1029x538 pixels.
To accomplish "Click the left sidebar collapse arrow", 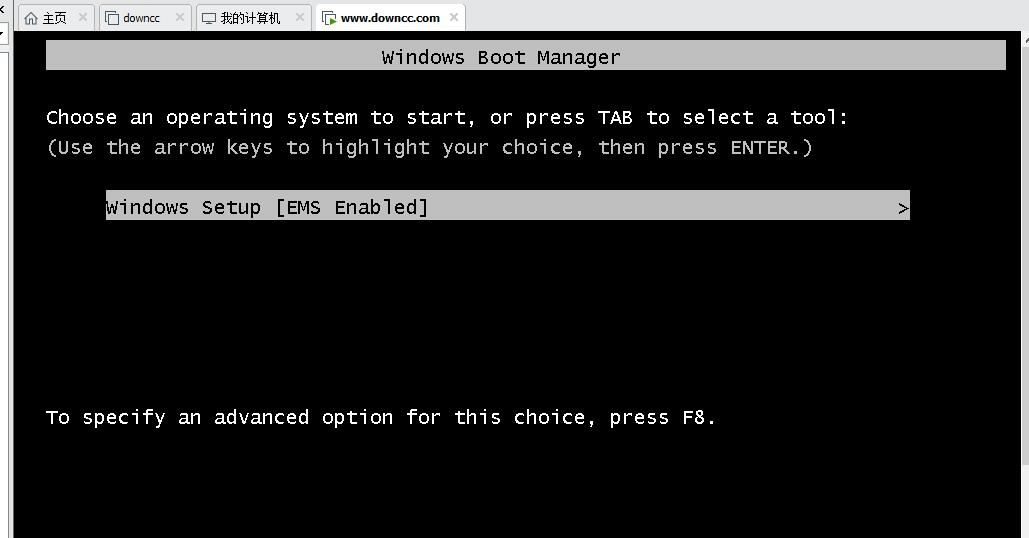I will (x=2, y=9).
